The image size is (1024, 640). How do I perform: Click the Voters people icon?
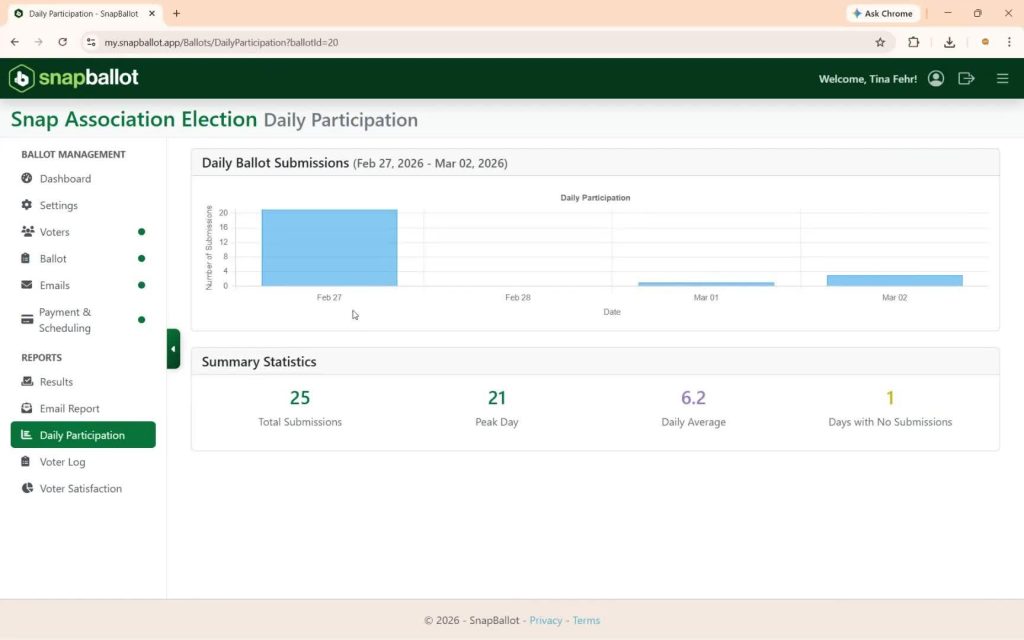pyautogui.click(x=27, y=231)
